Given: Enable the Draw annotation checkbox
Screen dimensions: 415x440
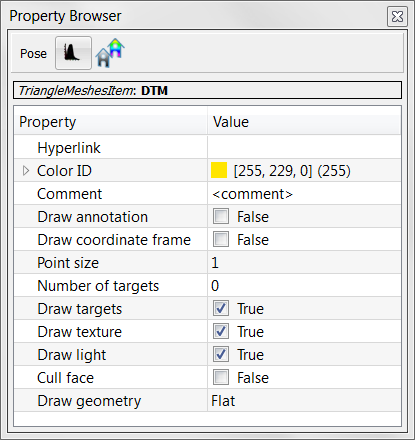Looking at the screenshot, I should click(221, 216).
